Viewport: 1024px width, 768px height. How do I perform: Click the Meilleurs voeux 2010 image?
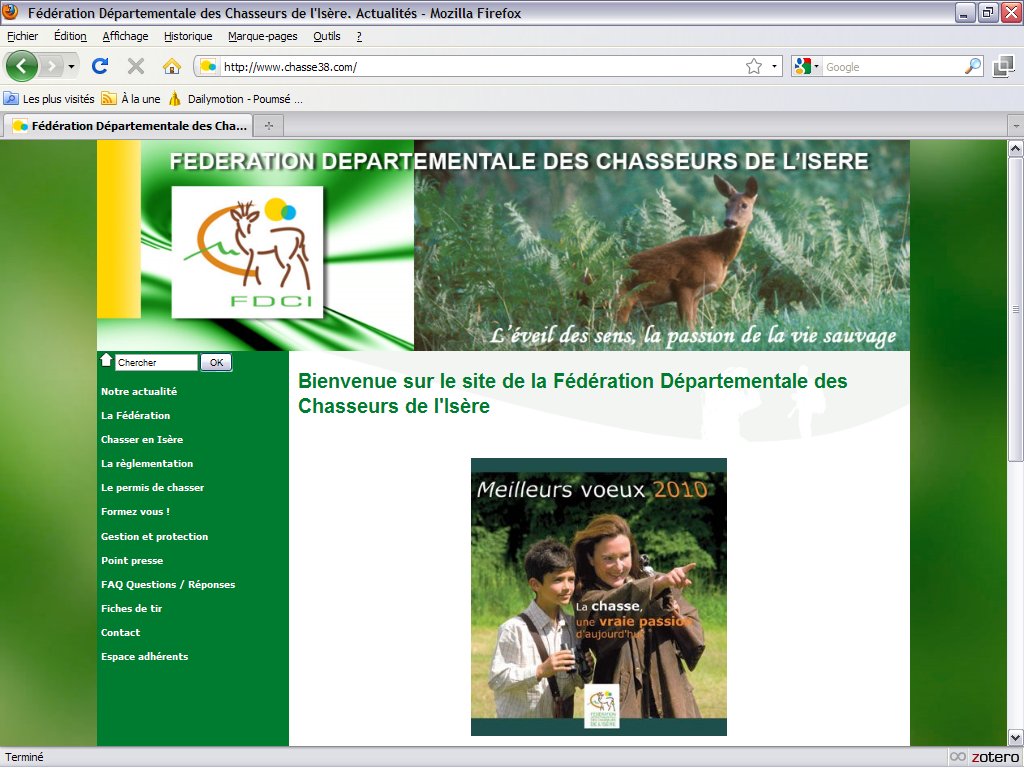[598, 597]
